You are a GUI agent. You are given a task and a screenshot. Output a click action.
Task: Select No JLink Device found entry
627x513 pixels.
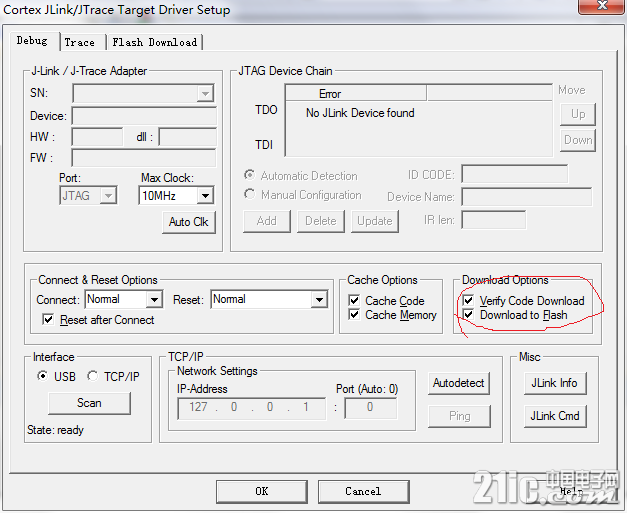pyautogui.click(x=360, y=113)
